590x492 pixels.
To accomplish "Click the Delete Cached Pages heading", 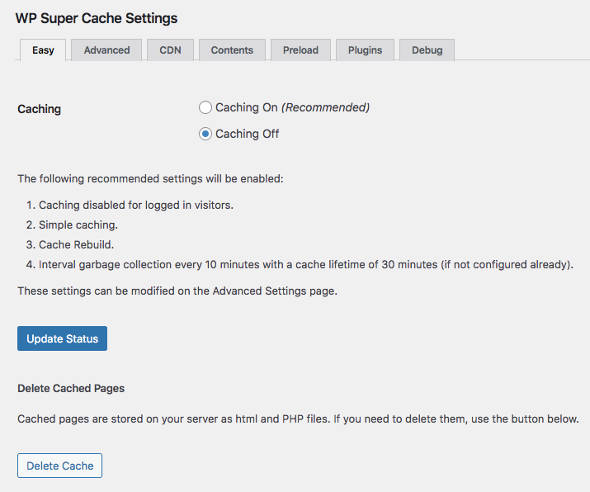I will pyautogui.click(x=71, y=388).
